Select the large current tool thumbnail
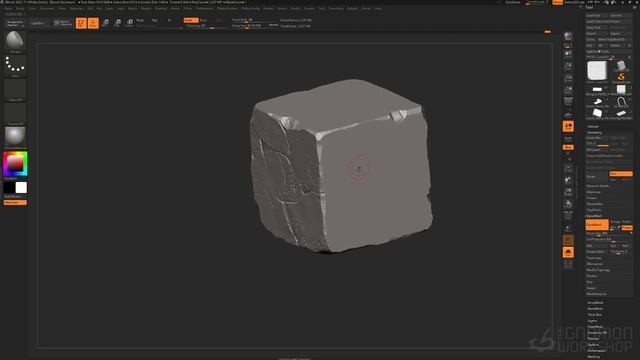This screenshot has height=360, width=640. [597, 71]
